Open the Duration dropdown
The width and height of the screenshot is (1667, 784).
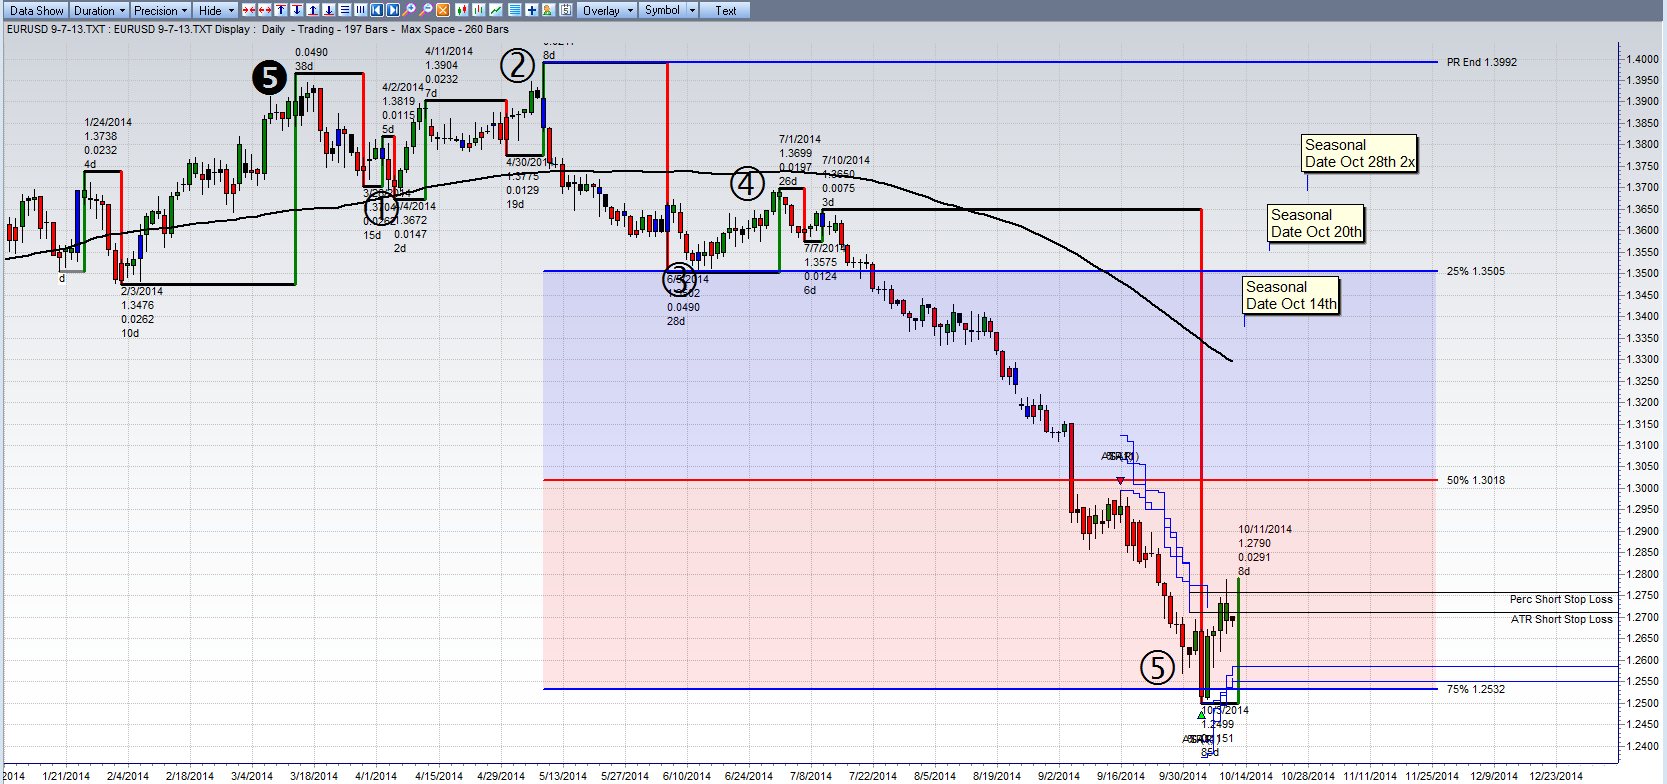pyautogui.click(x=100, y=10)
